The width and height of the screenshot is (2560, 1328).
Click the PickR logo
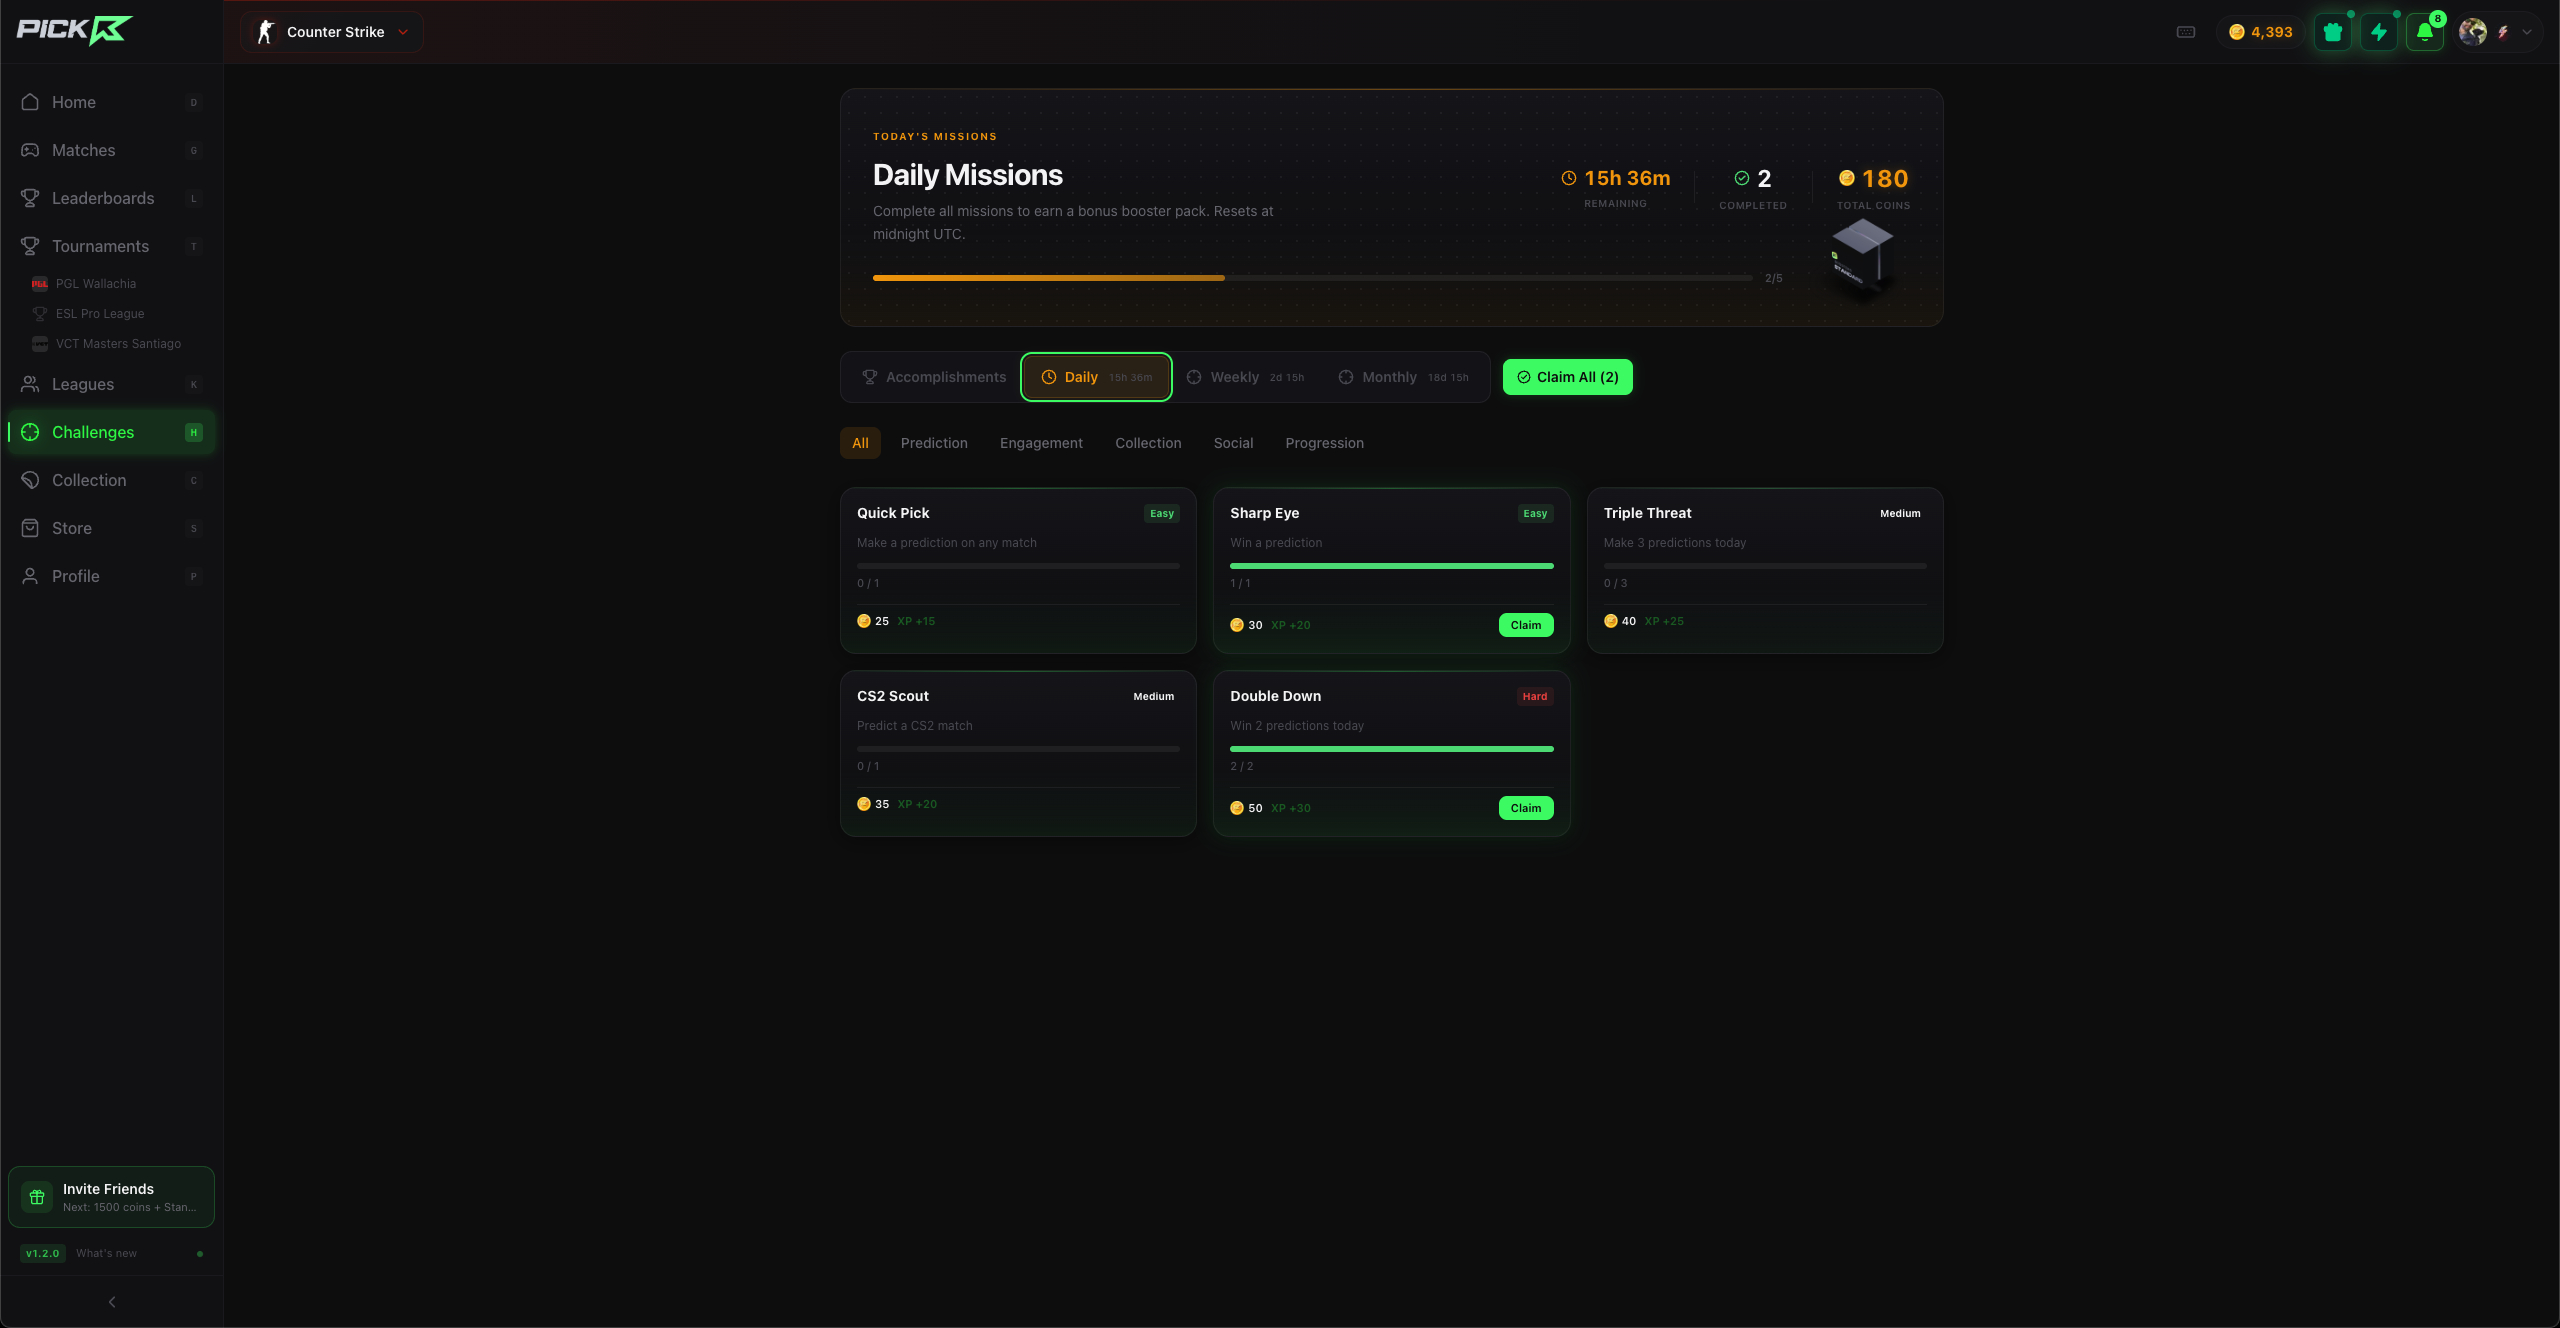click(x=75, y=30)
